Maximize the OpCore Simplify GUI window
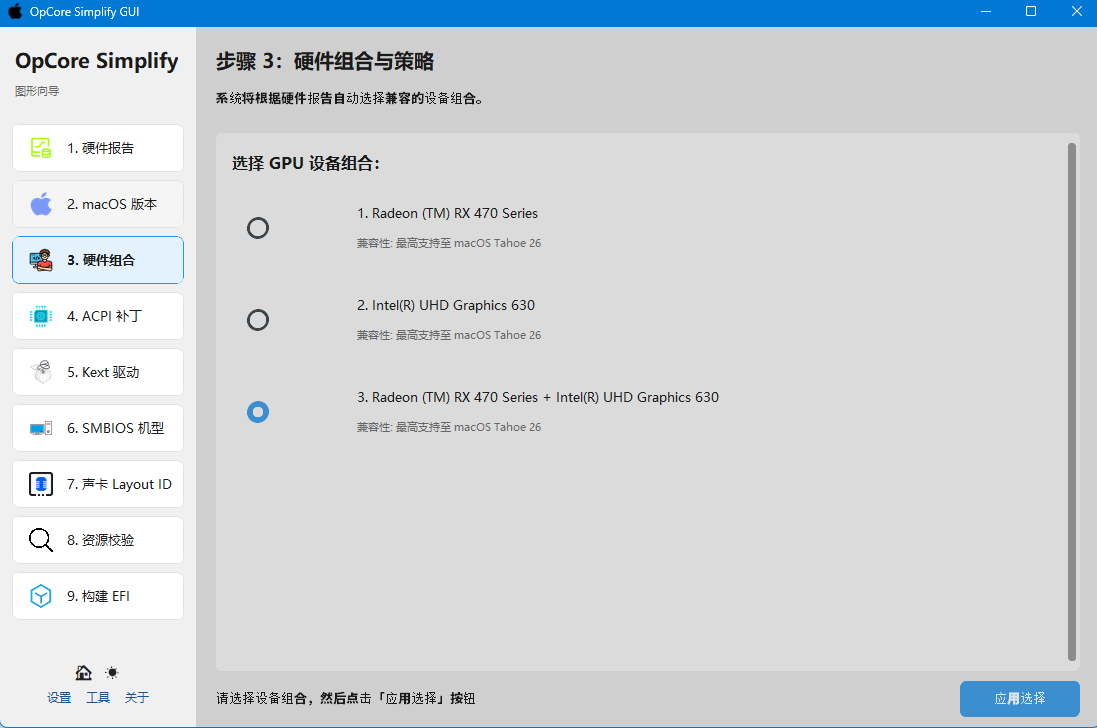This screenshot has width=1097, height=728. [1031, 12]
